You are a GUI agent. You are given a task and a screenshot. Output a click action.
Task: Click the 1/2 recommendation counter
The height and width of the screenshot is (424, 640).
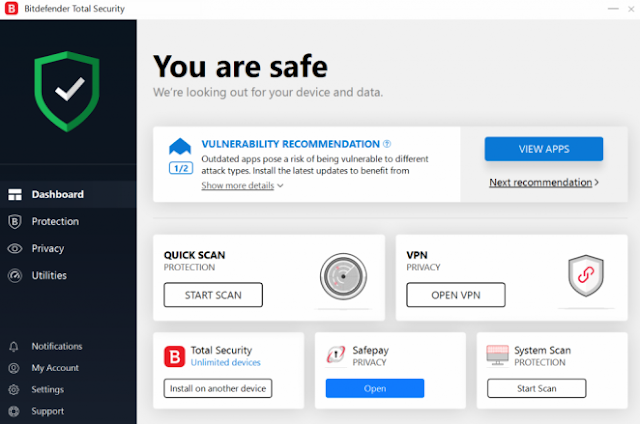pyautogui.click(x=181, y=168)
